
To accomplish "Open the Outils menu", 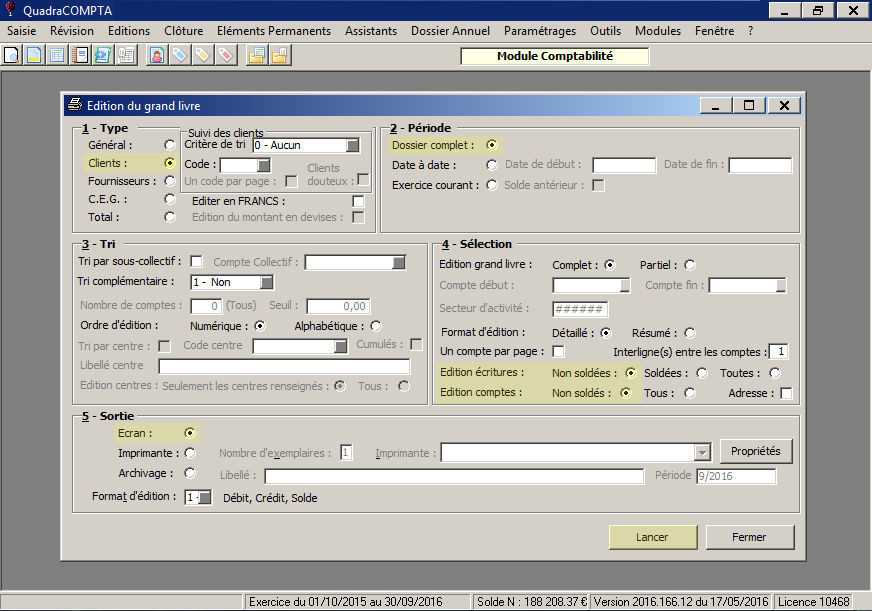I will pos(606,31).
